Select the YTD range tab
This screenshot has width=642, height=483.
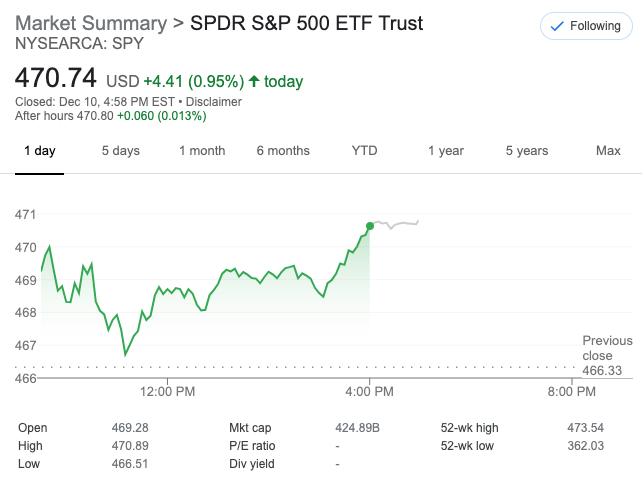point(364,151)
